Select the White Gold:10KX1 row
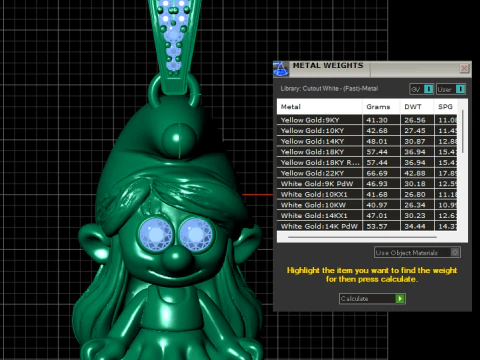 pyautogui.click(x=367, y=194)
